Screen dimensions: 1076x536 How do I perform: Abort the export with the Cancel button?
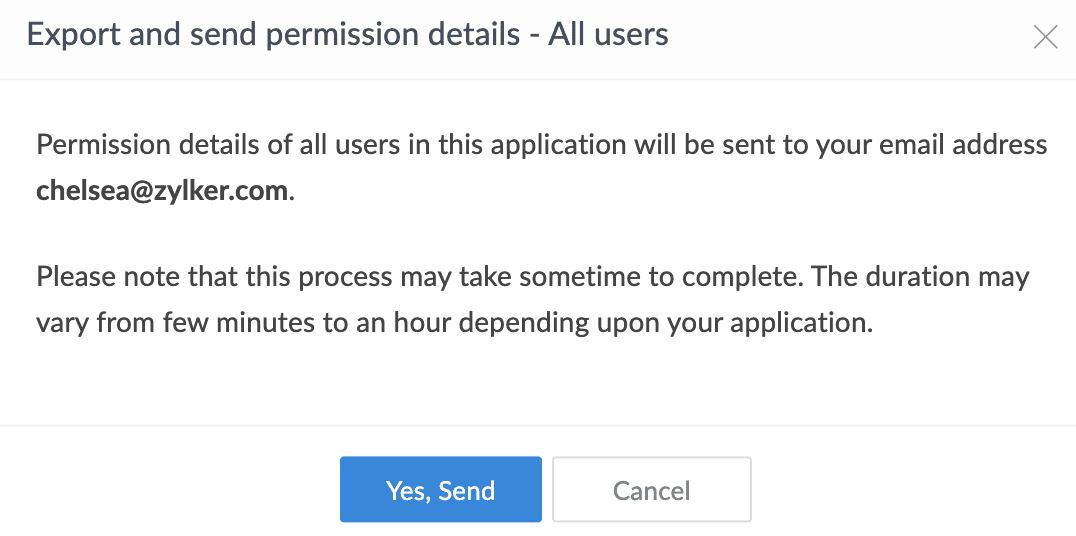click(x=651, y=490)
